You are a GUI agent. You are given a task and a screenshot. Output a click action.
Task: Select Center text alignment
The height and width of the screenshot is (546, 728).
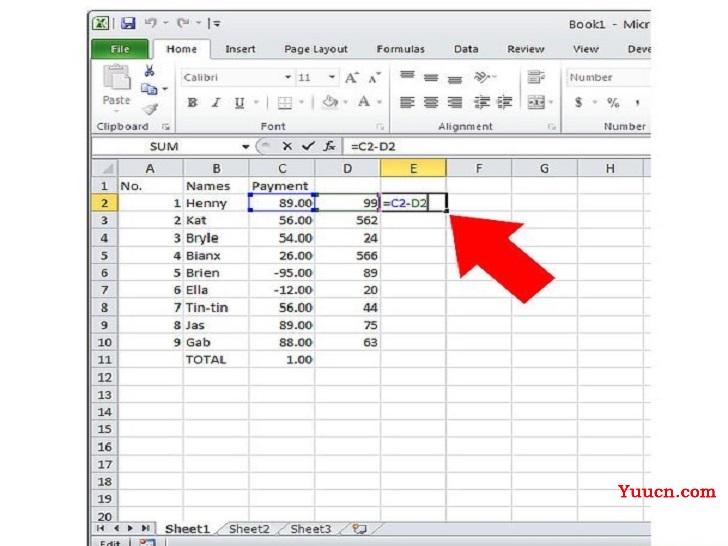[x=431, y=102]
